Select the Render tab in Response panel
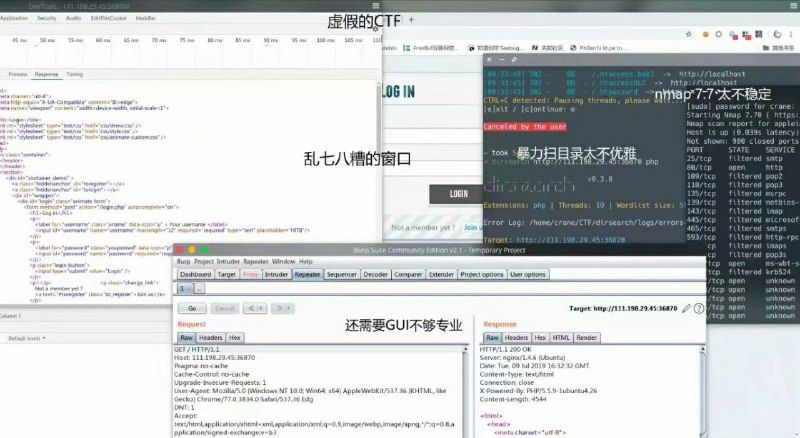This screenshot has width=800, height=438. (587, 338)
